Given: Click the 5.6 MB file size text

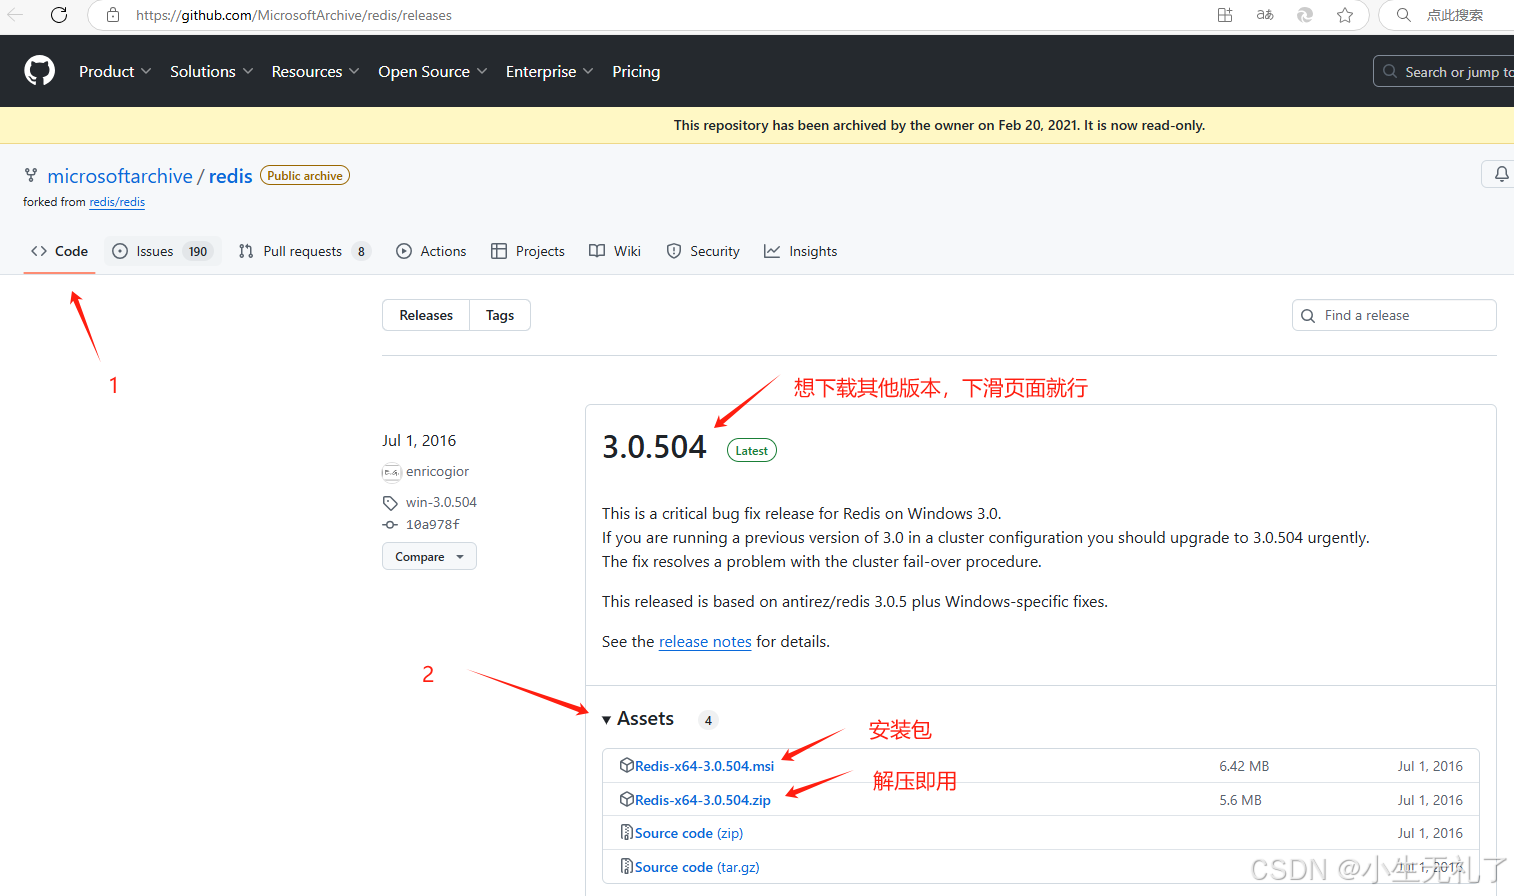Looking at the screenshot, I should tap(1240, 800).
